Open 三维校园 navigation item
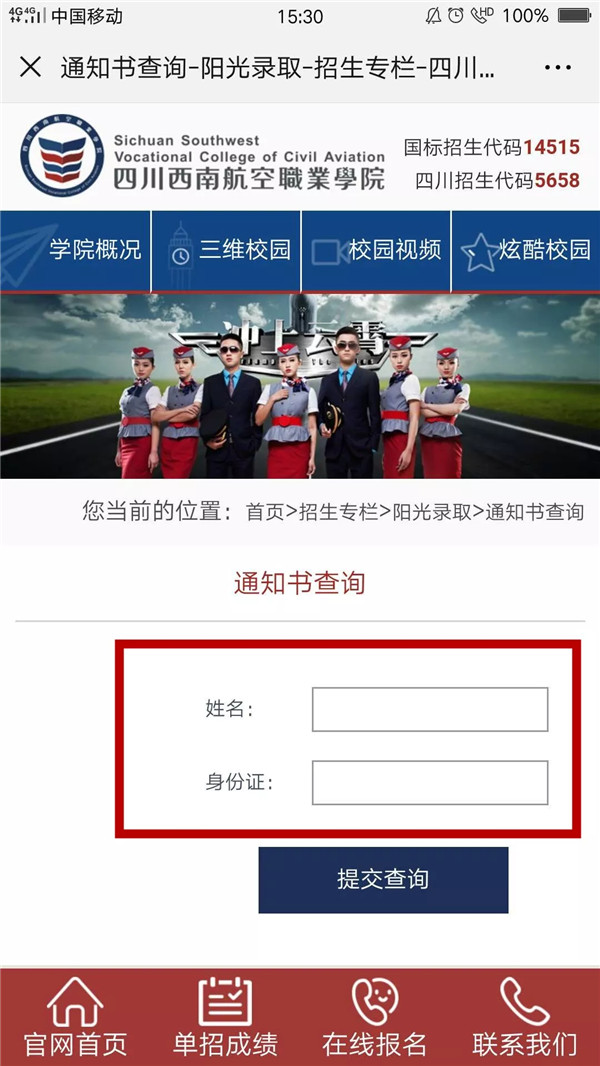600x1066 pixels. point(245,250)
